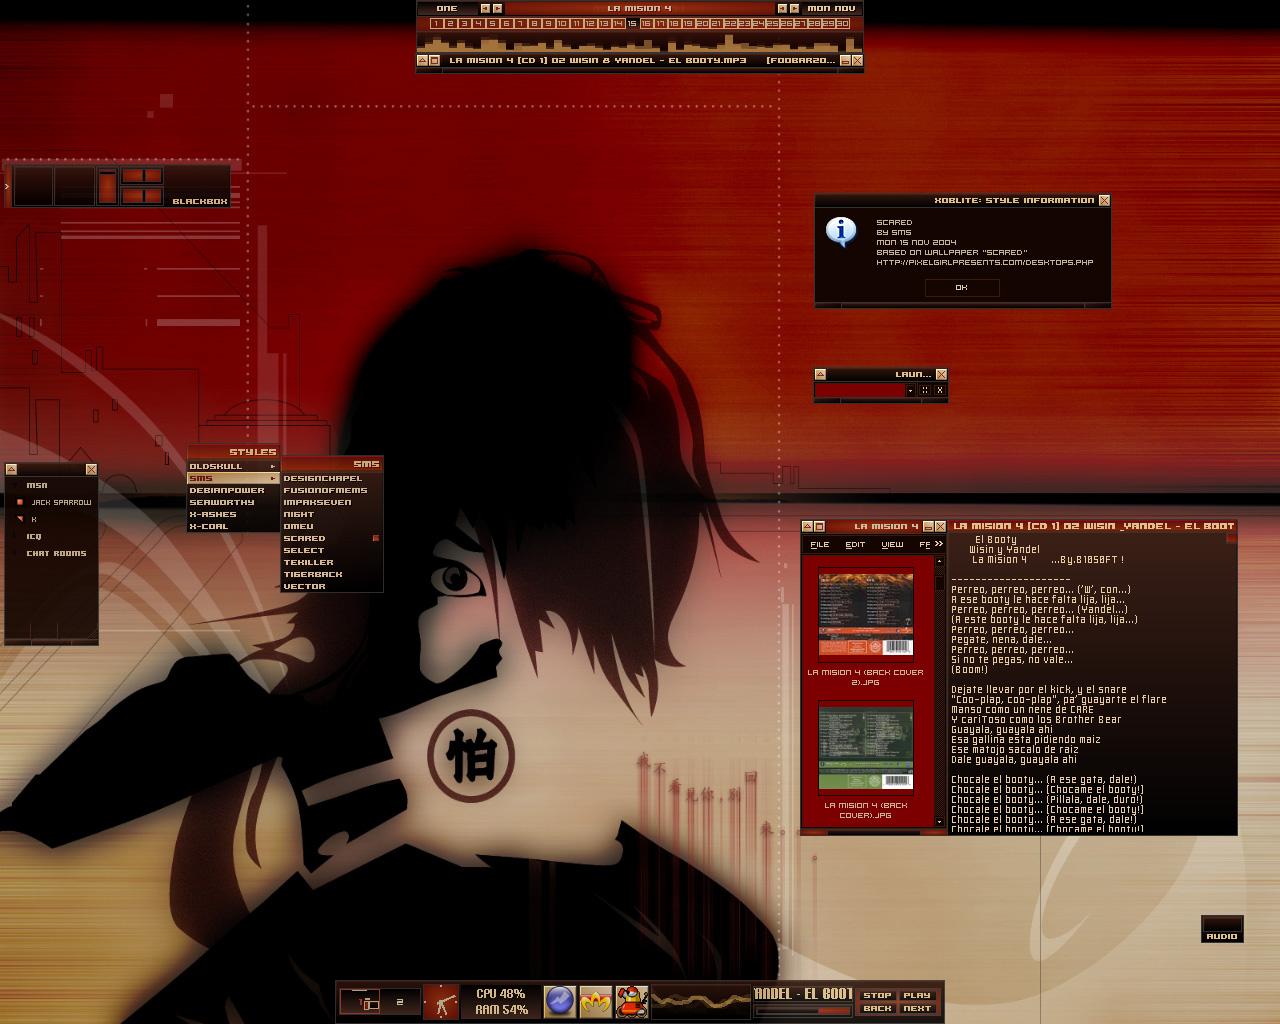The width and height of the screenshot is (1280, 1024).
Task: Click the small X icon beside launcher input
Action: (939, 390)
